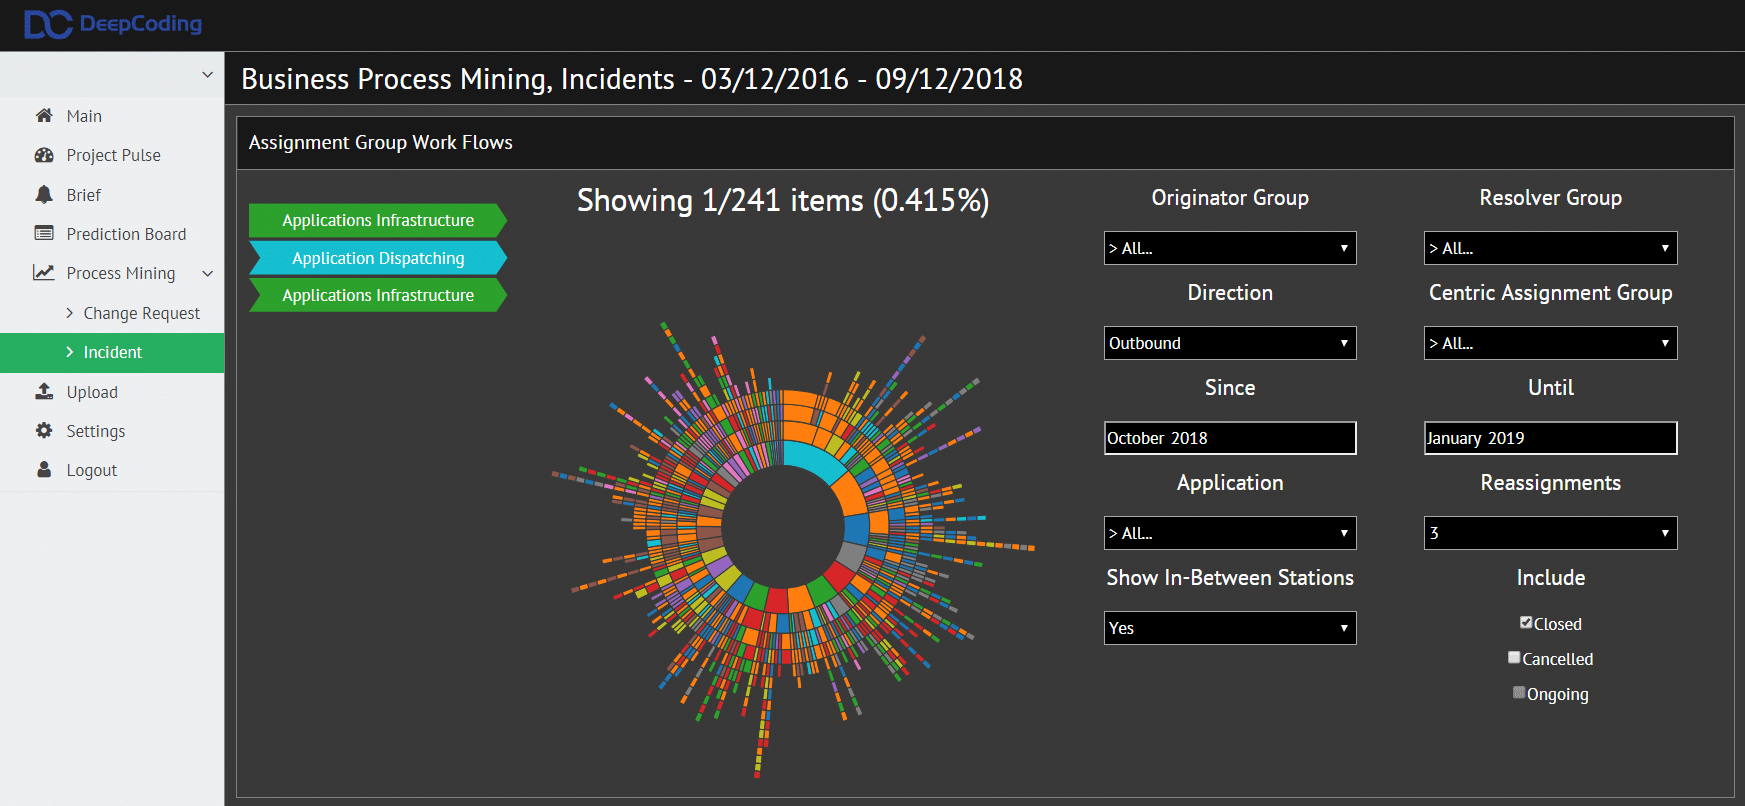This screenshot has width=1745, height=806.
Task: Uncheck the Closed checkbox
Action: 1526,623
